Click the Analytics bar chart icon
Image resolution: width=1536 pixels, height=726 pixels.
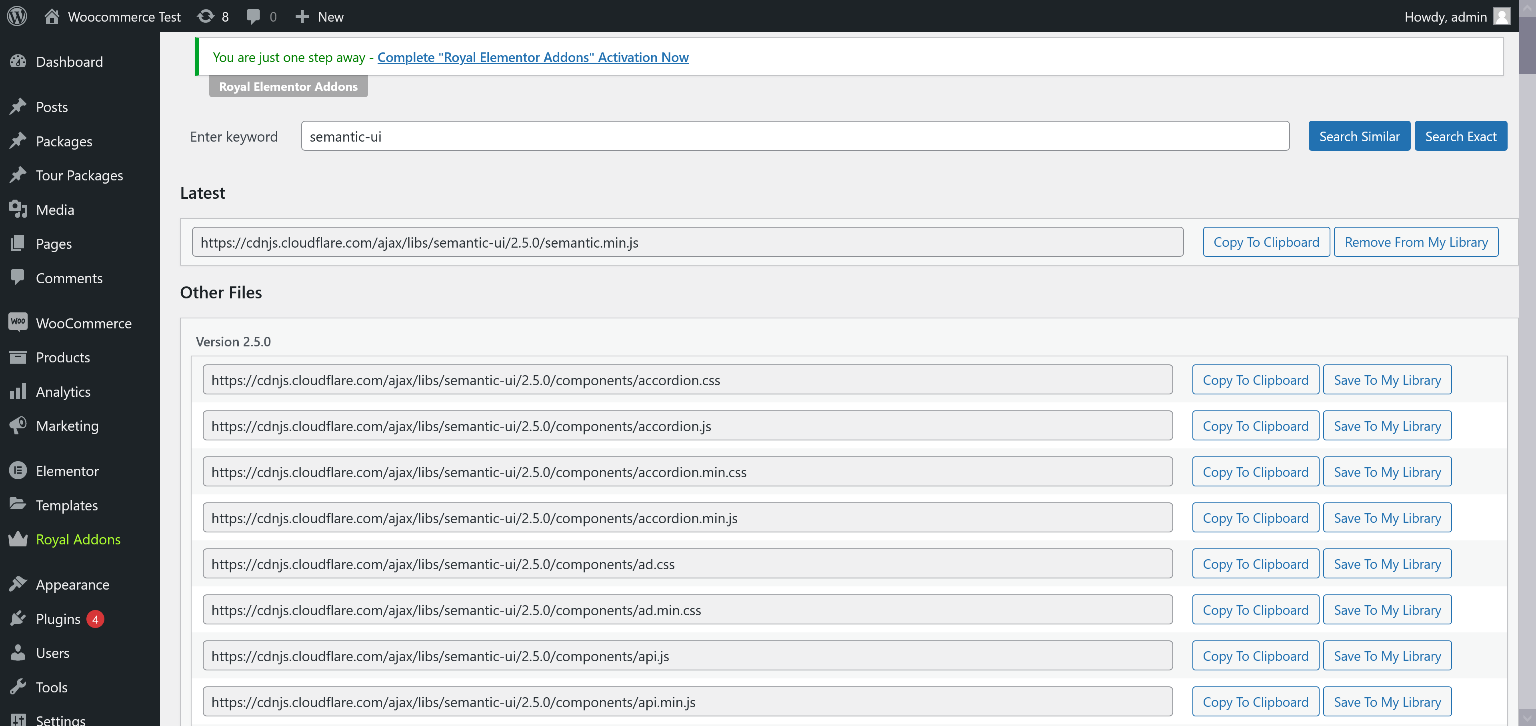tap(18, 391)
